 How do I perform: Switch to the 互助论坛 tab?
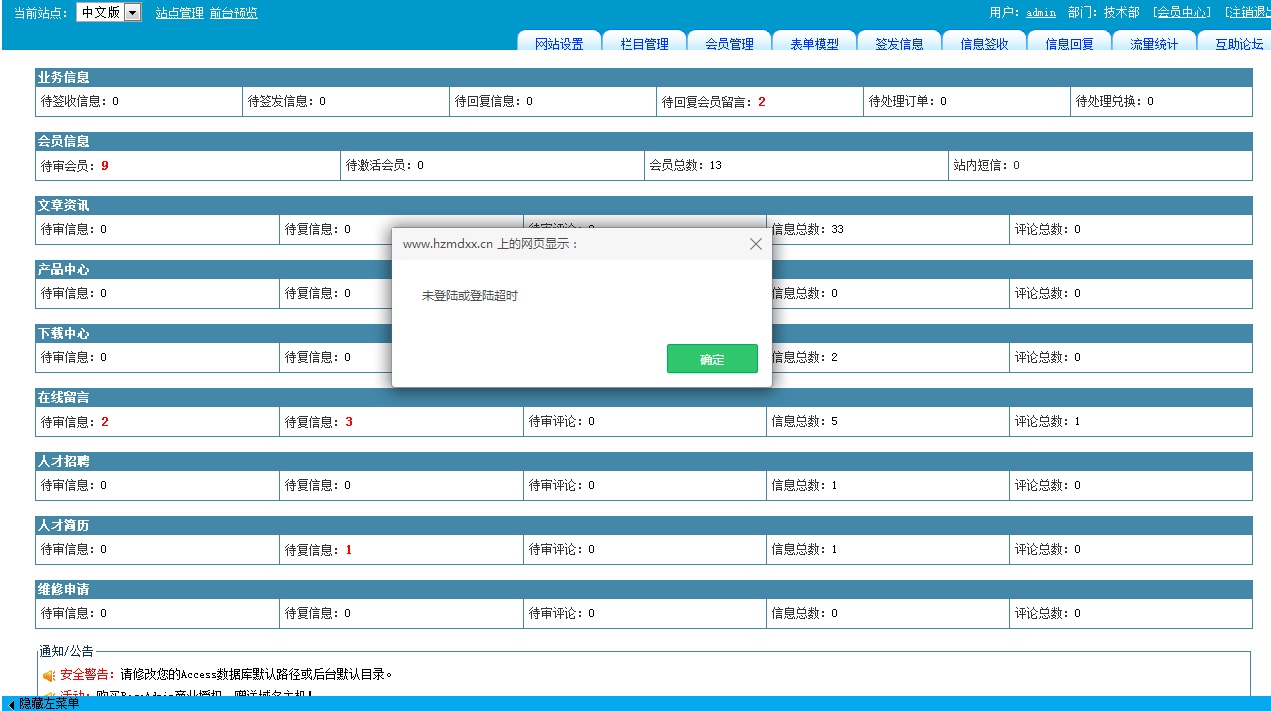pyautogui.click(x=1238, y=44)
